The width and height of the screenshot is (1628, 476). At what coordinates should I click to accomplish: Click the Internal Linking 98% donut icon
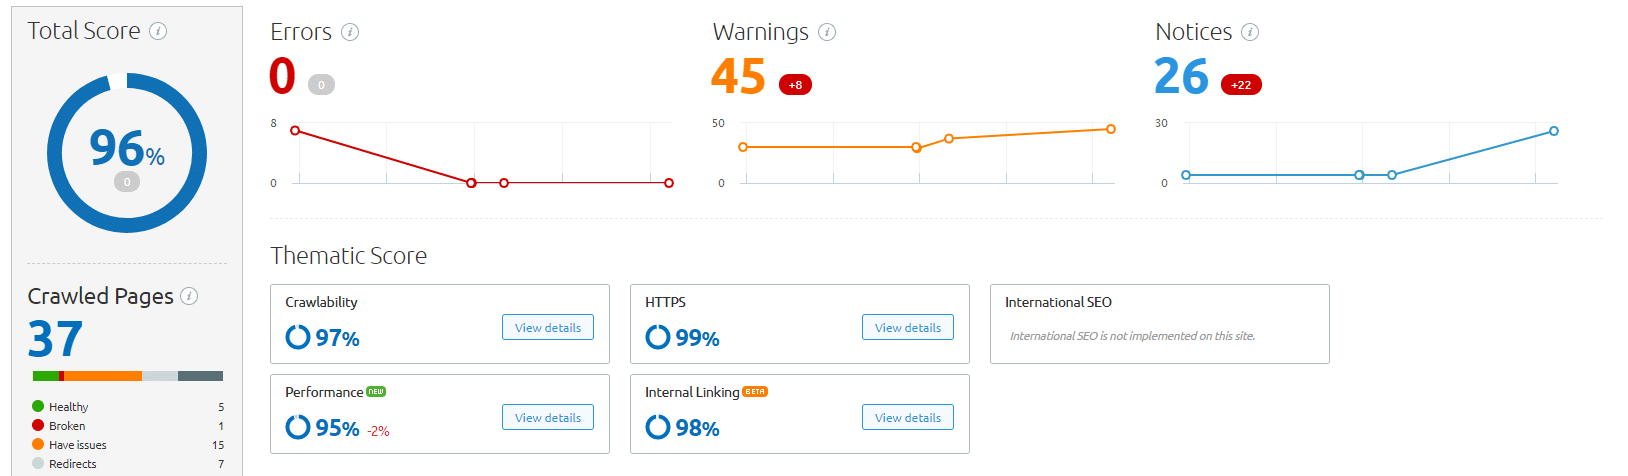point(658,427)
